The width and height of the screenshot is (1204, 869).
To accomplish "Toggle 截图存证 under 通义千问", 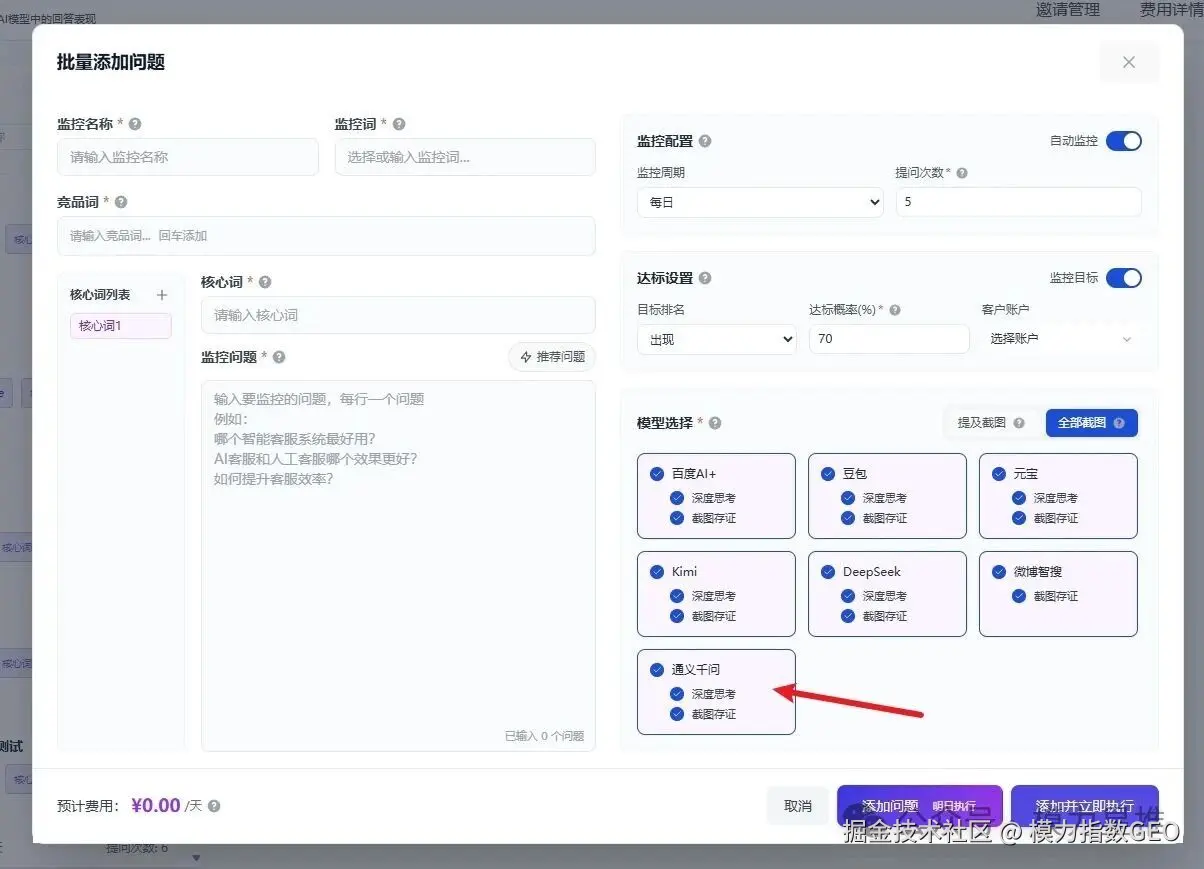I will [678, 714].
